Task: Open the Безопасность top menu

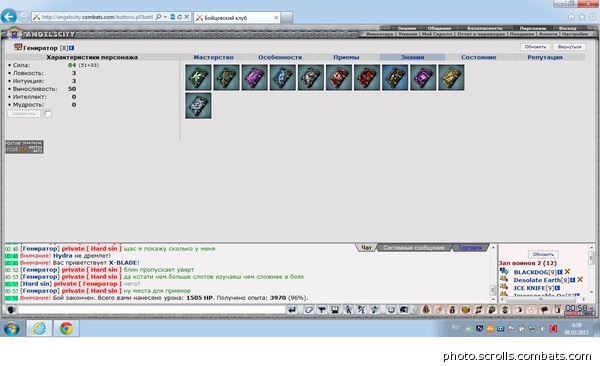Action: point(484,28)
